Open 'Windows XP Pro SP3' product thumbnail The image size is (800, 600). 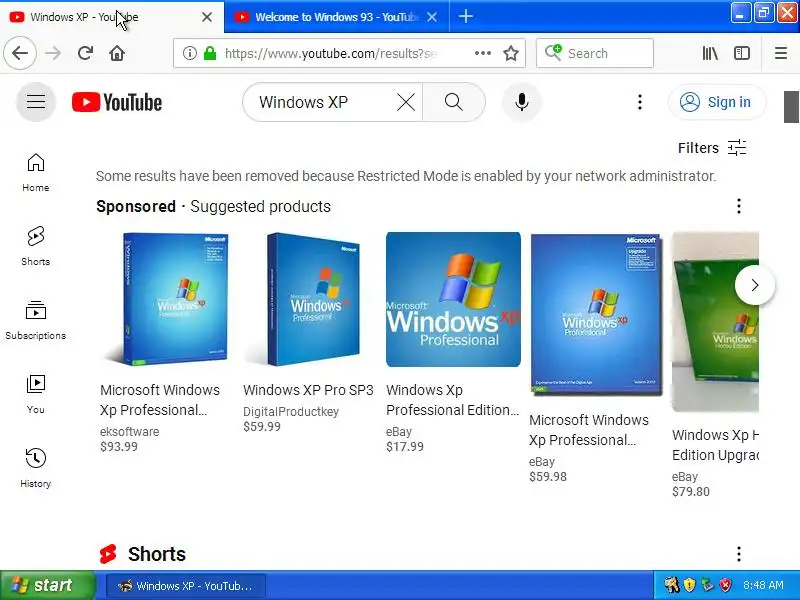(310, 299)
